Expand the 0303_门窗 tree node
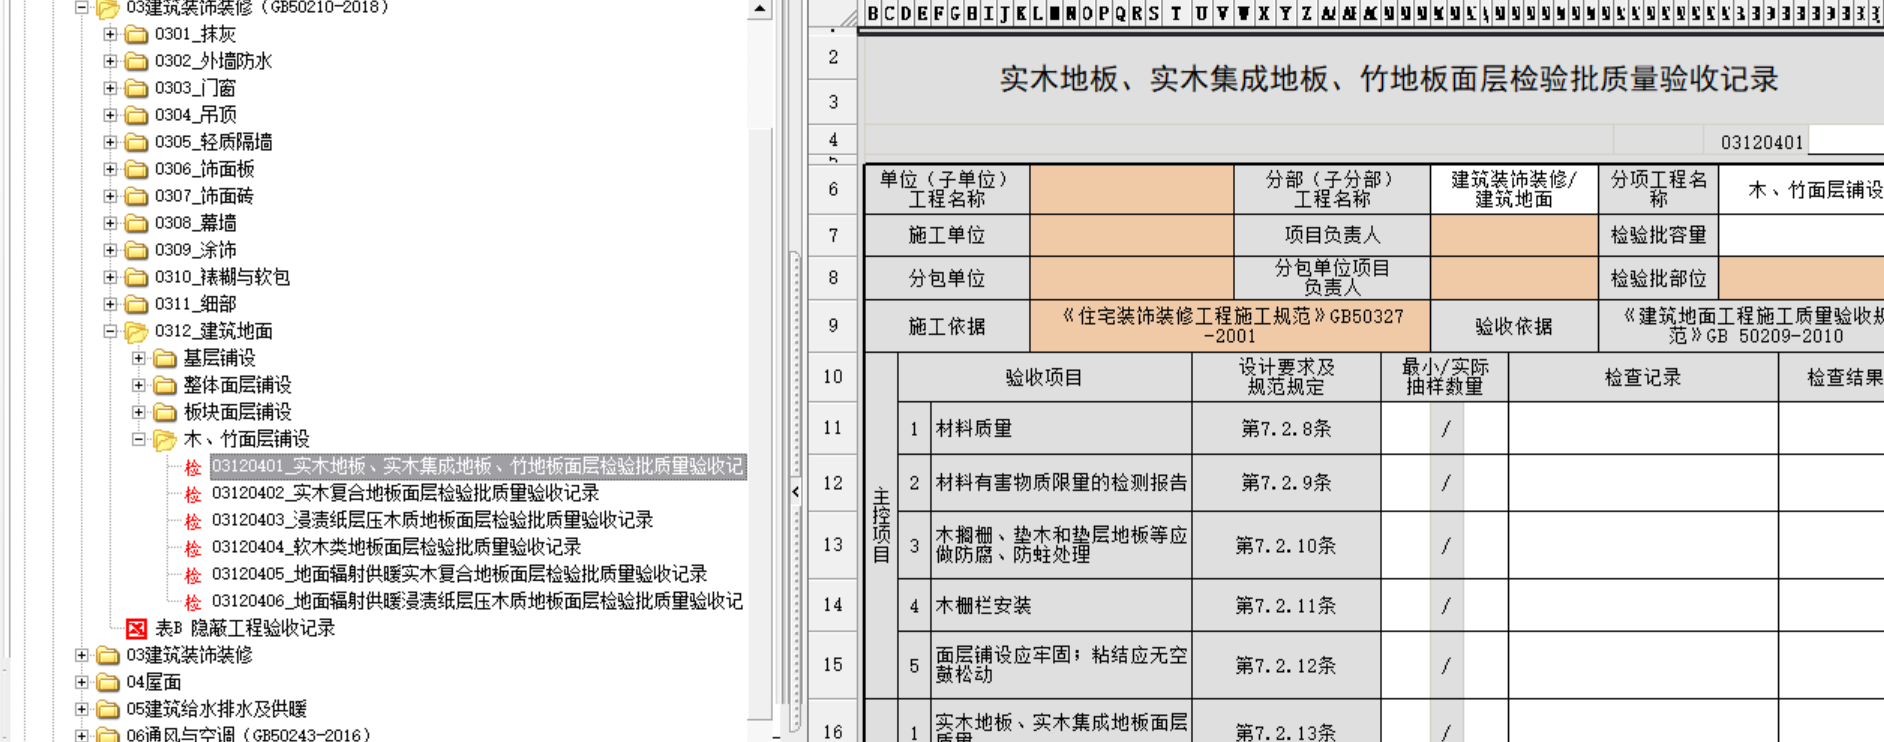 (110, 88)
